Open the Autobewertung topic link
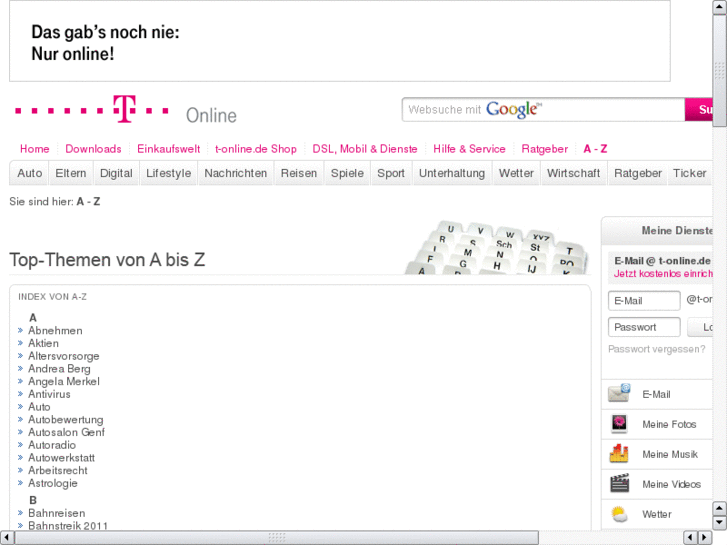This screenshot has width=727, height=545. coord(66,419)
